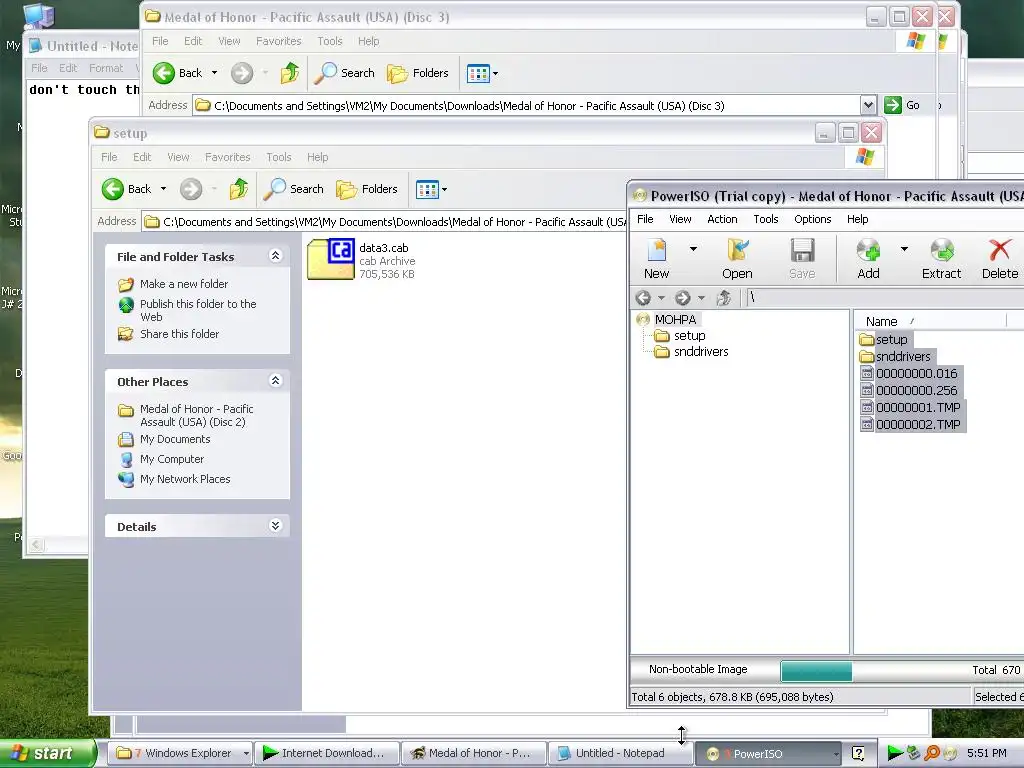The height and width of the screenshot is (768, 1024).
Task: Open PowerISO forward history dropdown arrow
Action: 701,298
